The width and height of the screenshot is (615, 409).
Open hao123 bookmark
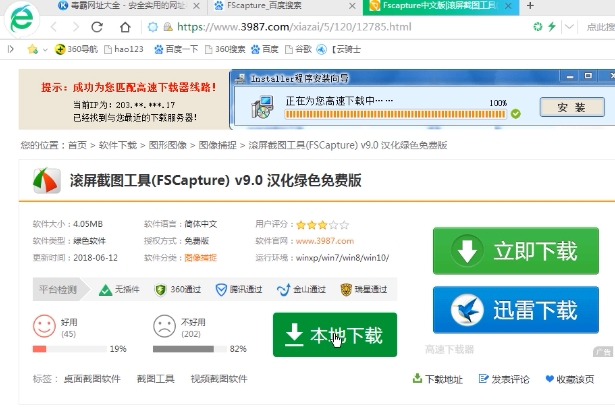pos(124,49)
